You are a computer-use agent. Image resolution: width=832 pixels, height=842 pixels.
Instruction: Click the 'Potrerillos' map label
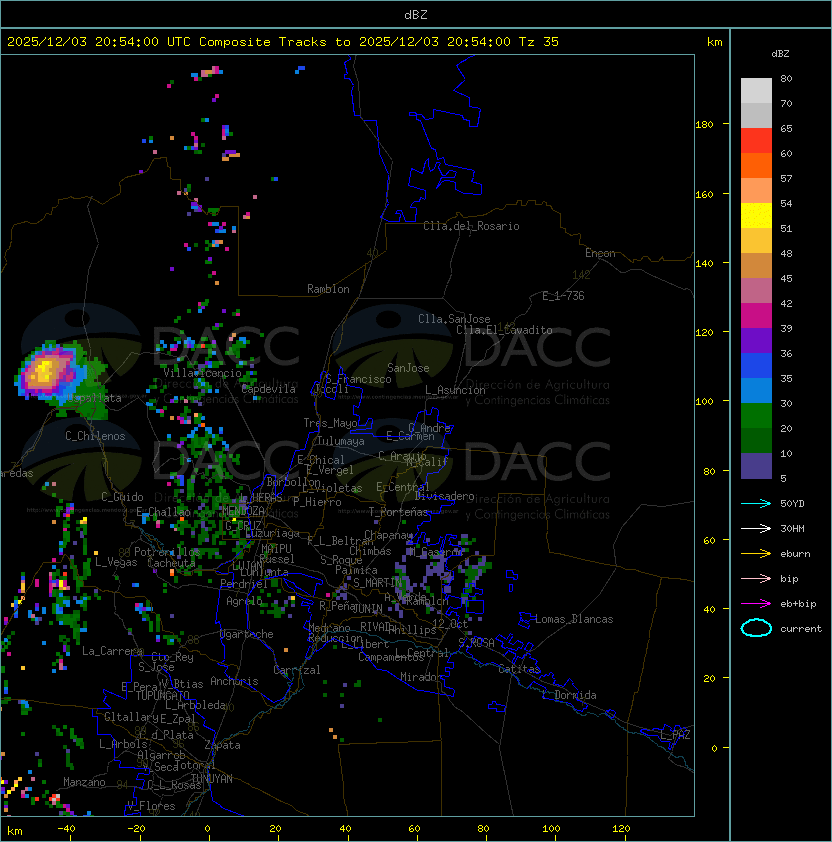pos(167,552)
